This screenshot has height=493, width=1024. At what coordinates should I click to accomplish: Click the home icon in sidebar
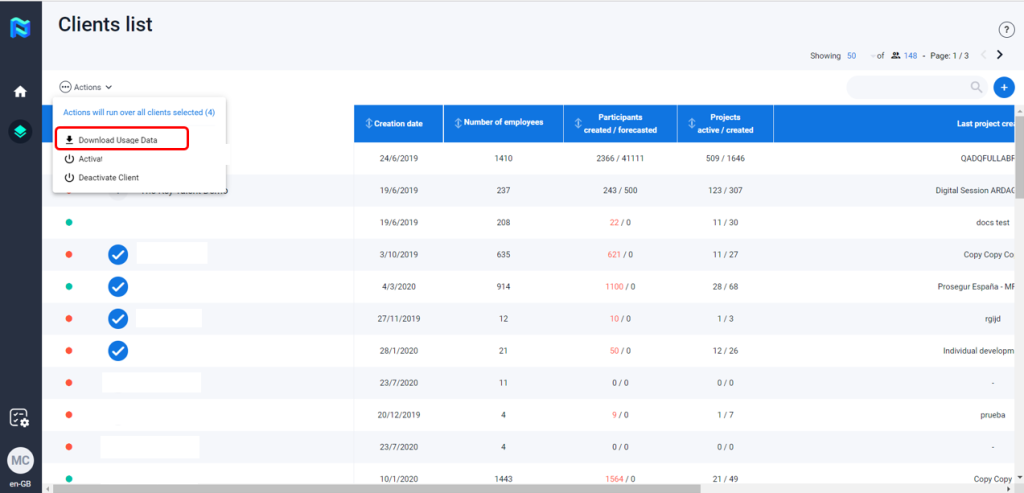point(20,91)
